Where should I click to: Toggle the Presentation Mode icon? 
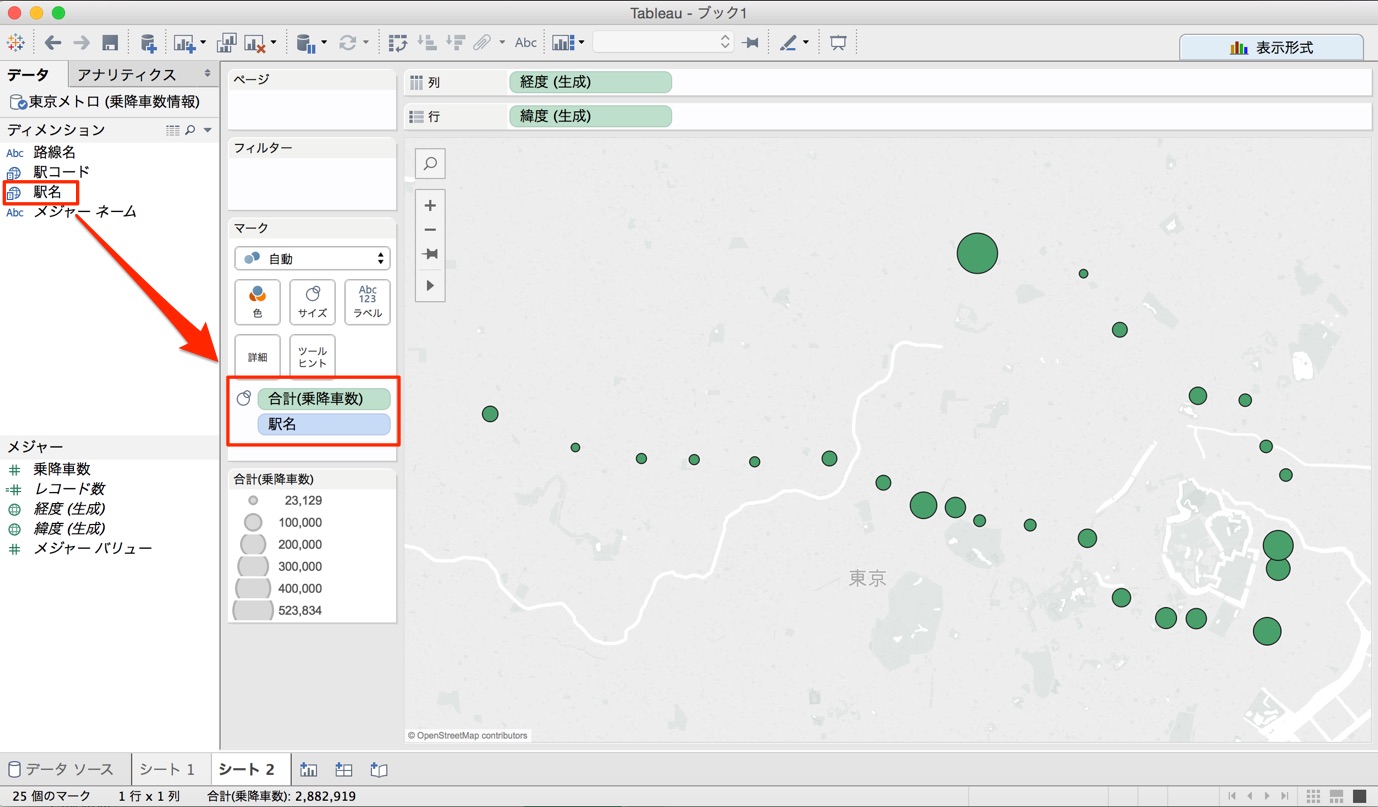(837, 42)
